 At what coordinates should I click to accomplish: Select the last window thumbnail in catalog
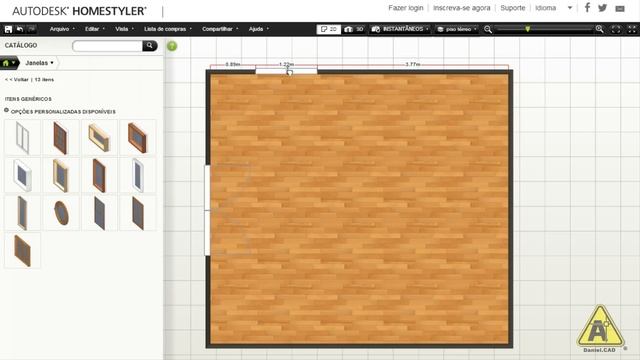pyautogui.click(x=22, y=251)
